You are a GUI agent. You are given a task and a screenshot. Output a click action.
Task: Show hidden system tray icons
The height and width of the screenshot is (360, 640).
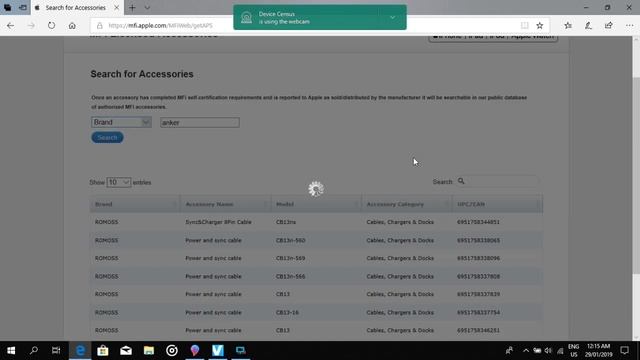[526, 351]
